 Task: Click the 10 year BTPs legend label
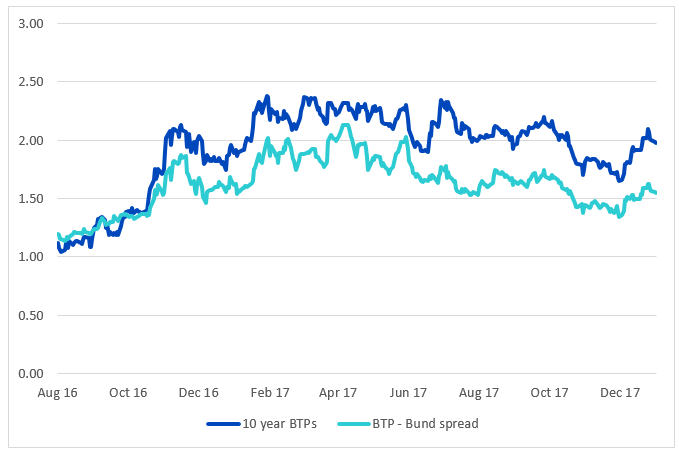tap(279, 424)
